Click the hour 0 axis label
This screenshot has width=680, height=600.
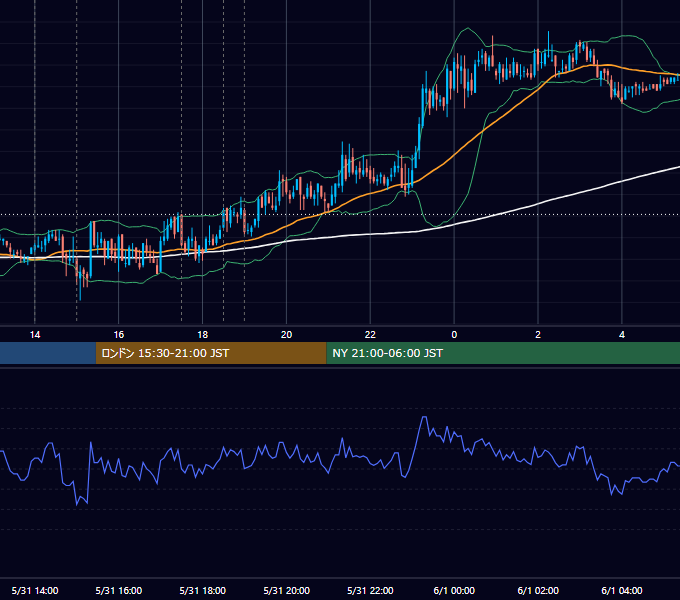454,335
